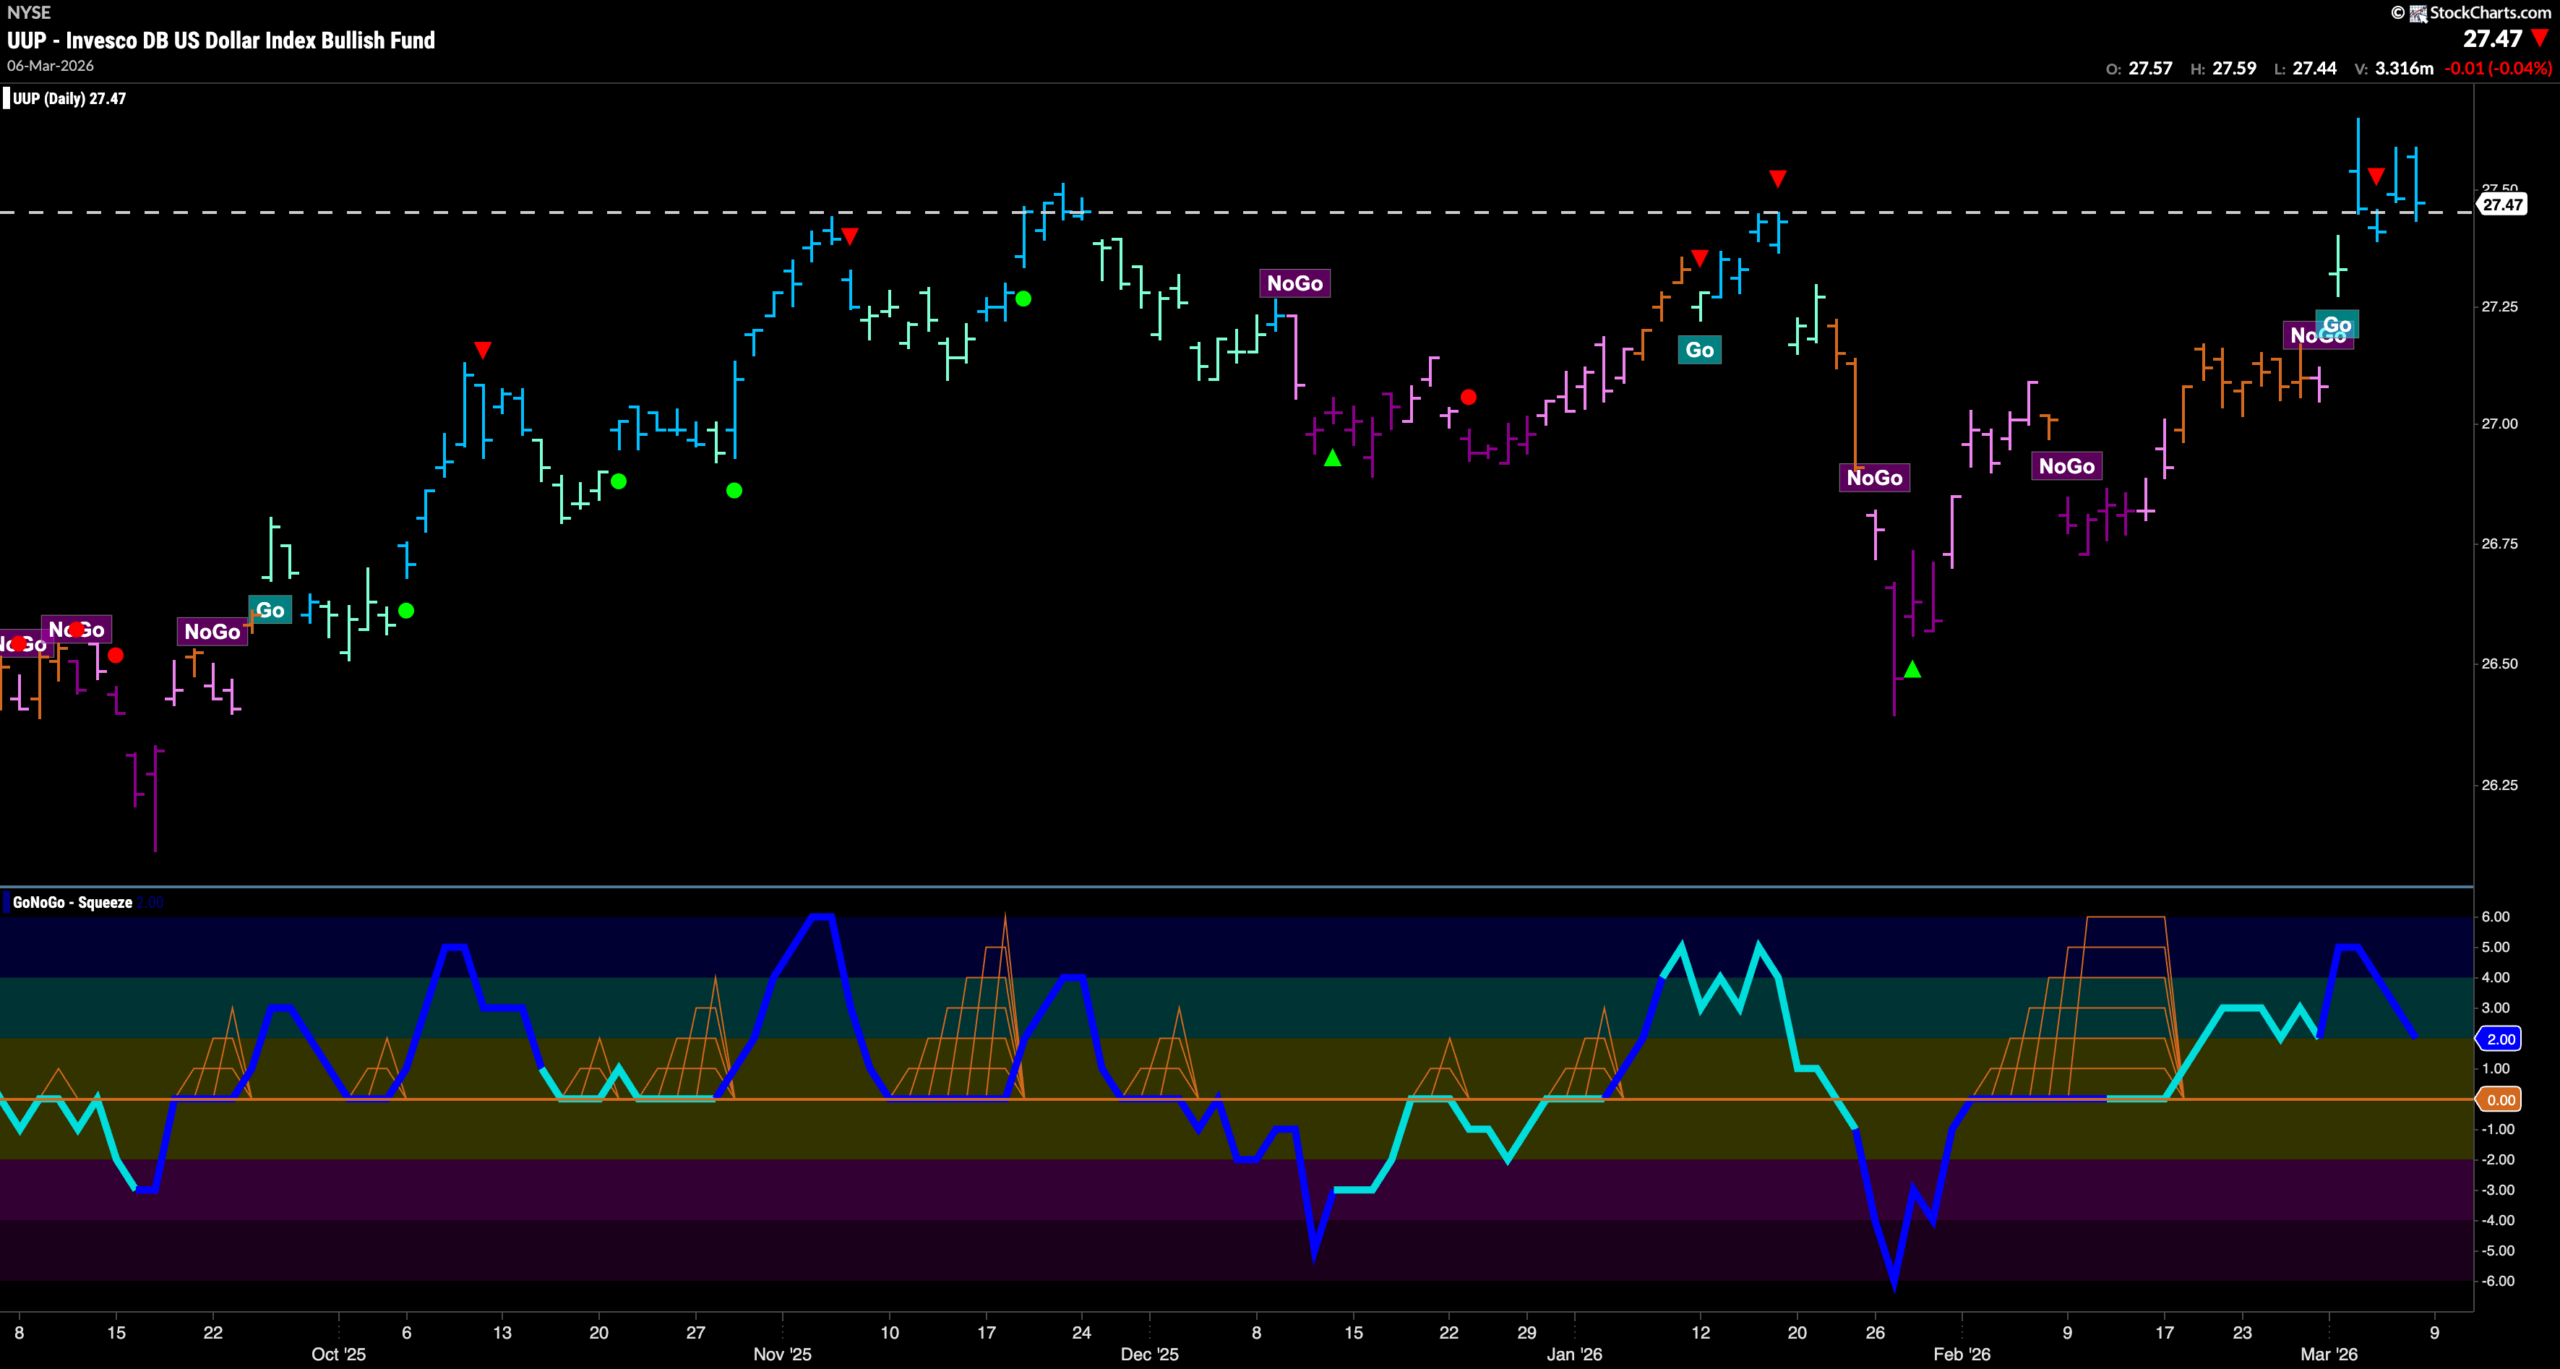The width and height of the screenshot is (2560, 1369).
Task: Click the 26.50 price axis label
Action: [x=2499, y=664]
